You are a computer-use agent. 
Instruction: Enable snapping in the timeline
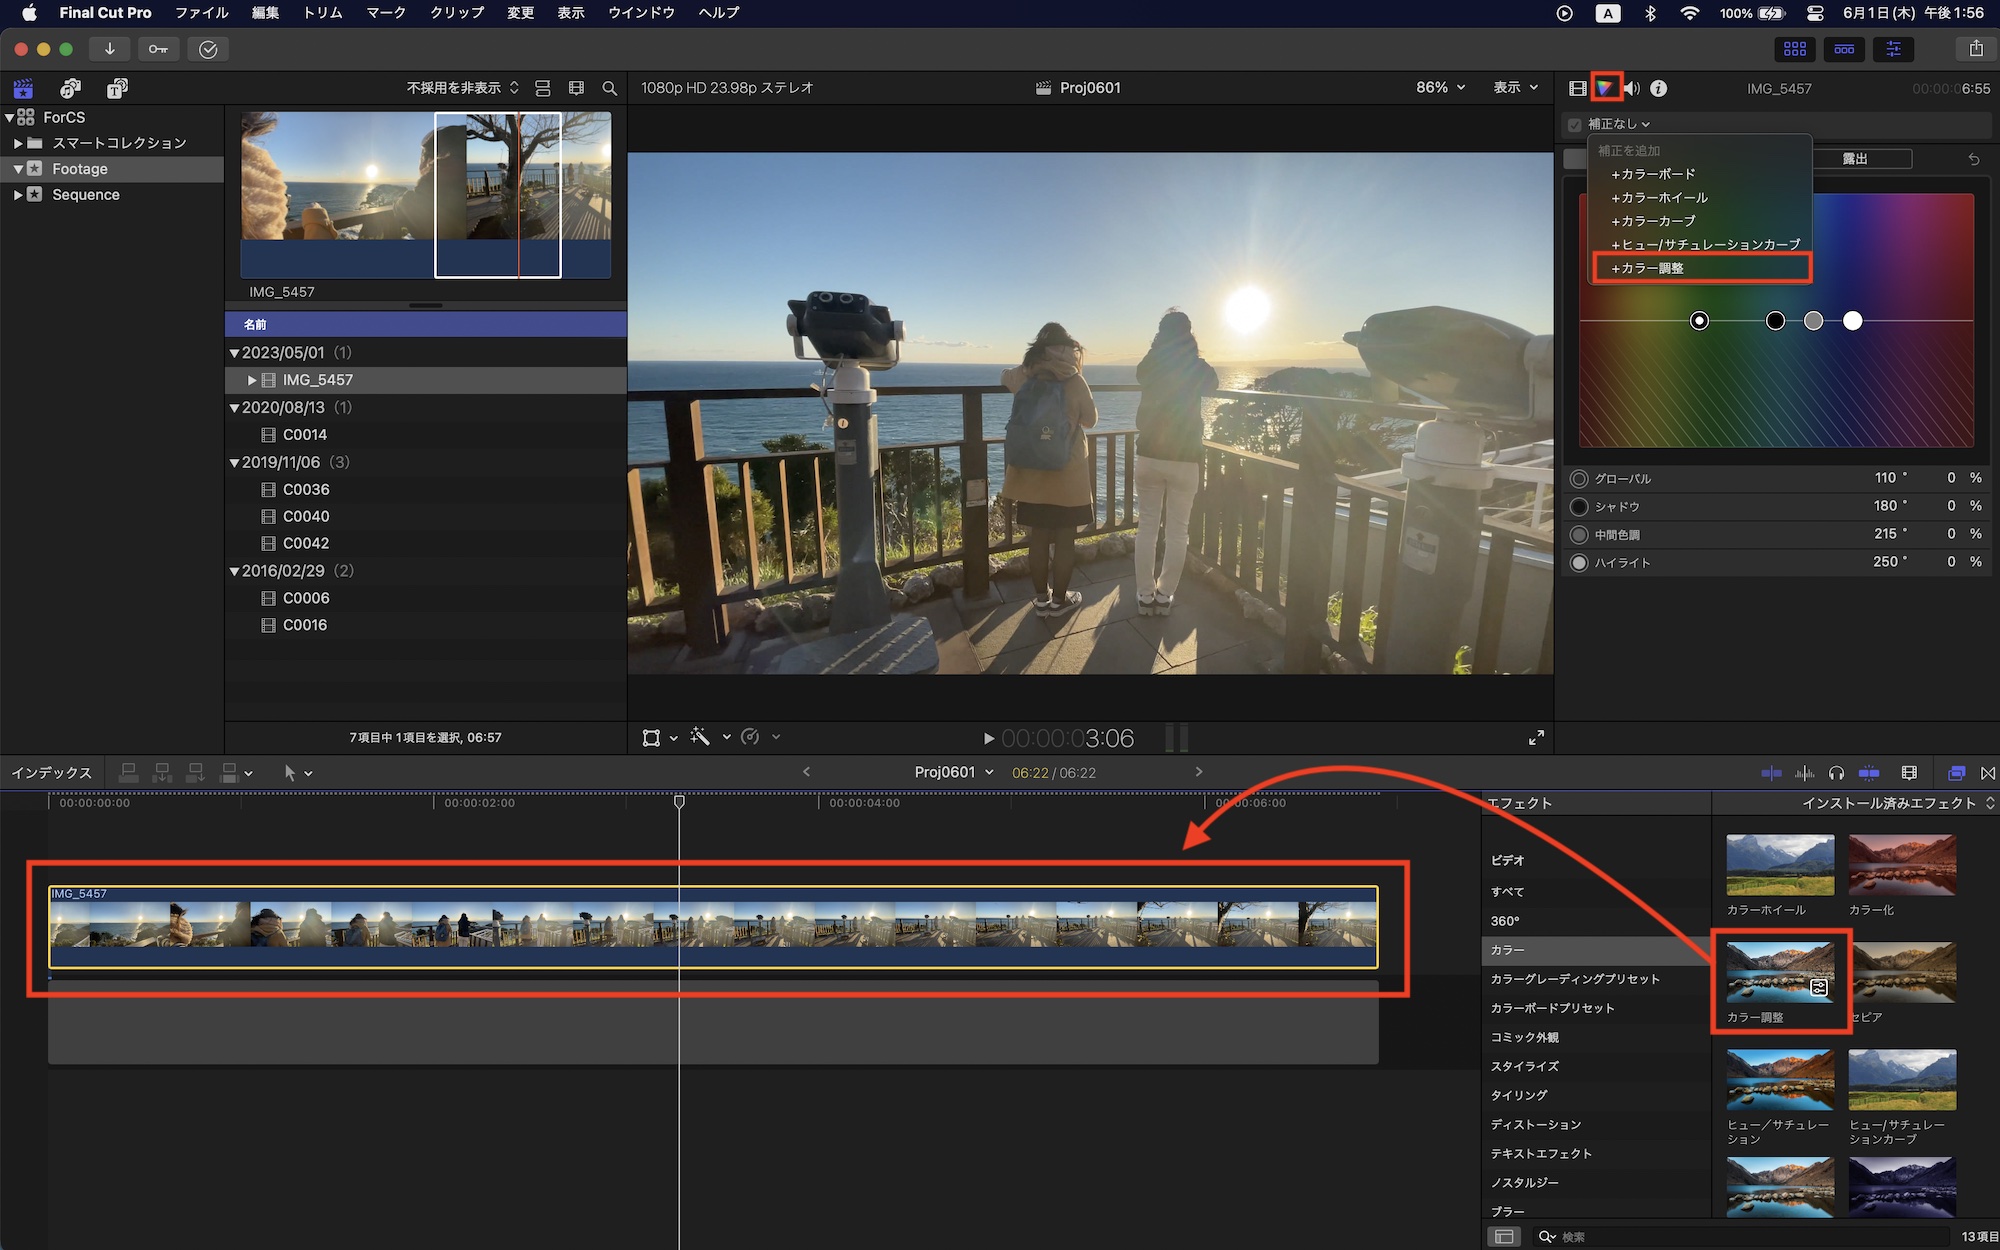pyautogui.click(x=1871, y=773)
